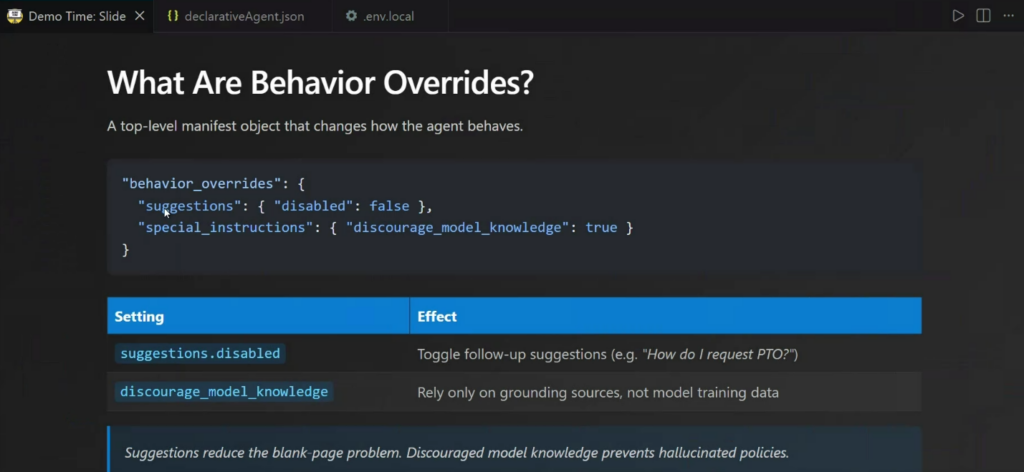The image size is (1024, 472).
Task: Click the subtitle "A top-level manifest object that changes how the agent behaves."
Action: click(x=315, y=126)
